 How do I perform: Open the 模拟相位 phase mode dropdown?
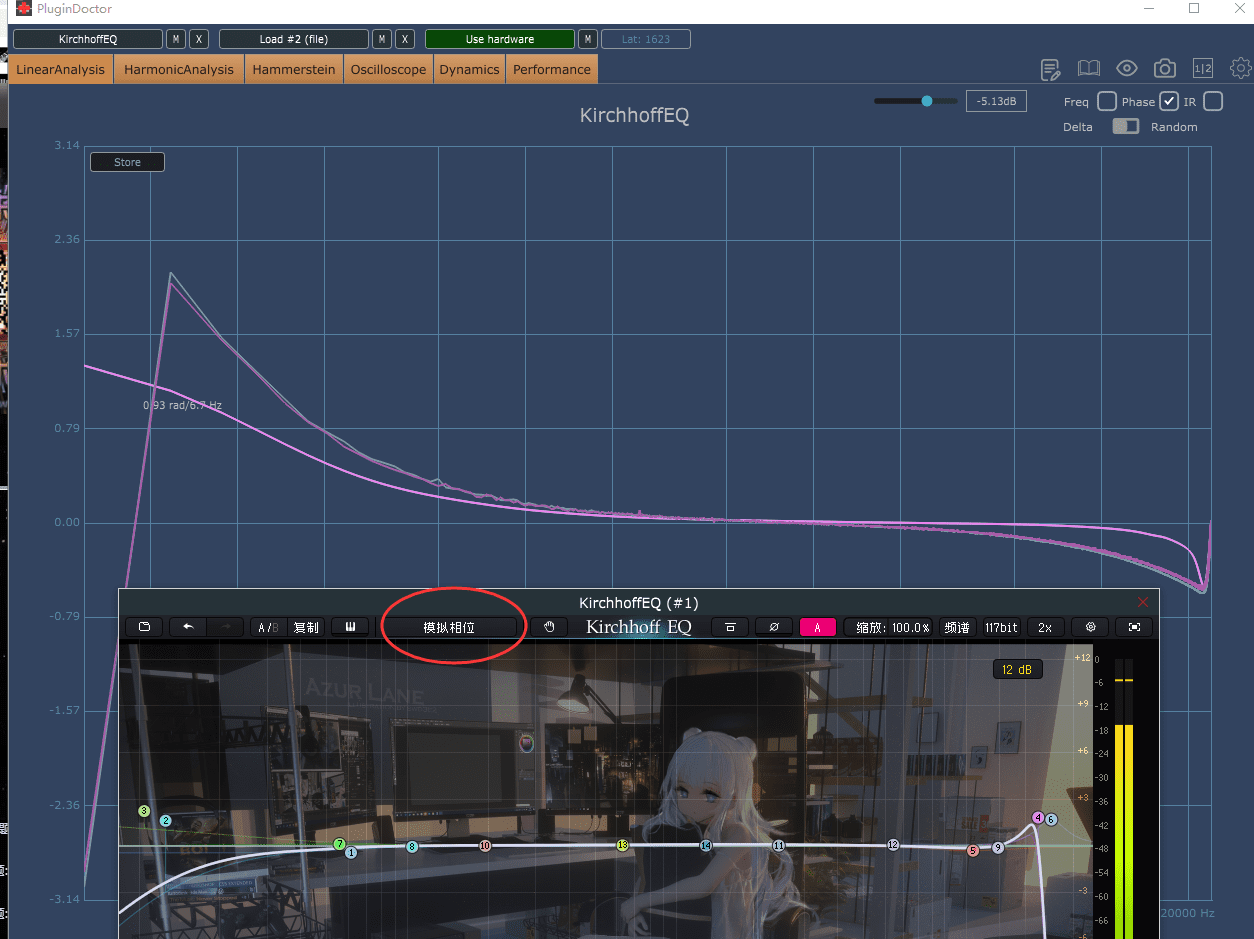[x=449, y=627]
